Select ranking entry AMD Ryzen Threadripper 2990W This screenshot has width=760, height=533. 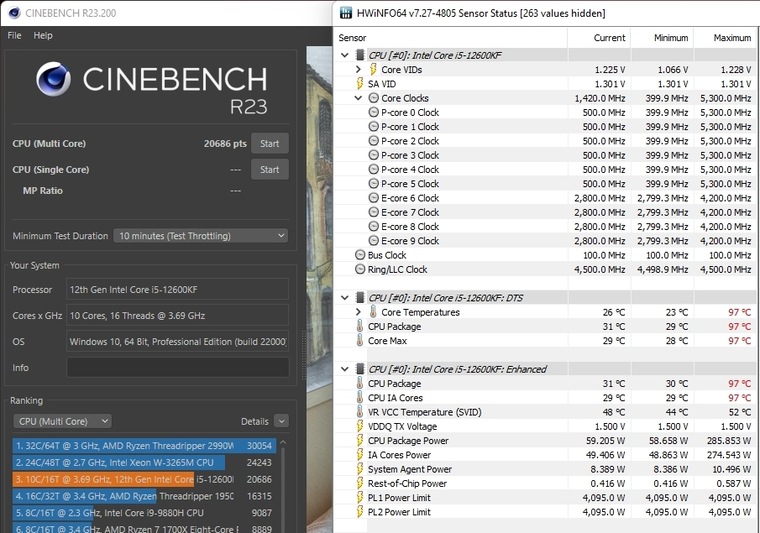point(144,445)
